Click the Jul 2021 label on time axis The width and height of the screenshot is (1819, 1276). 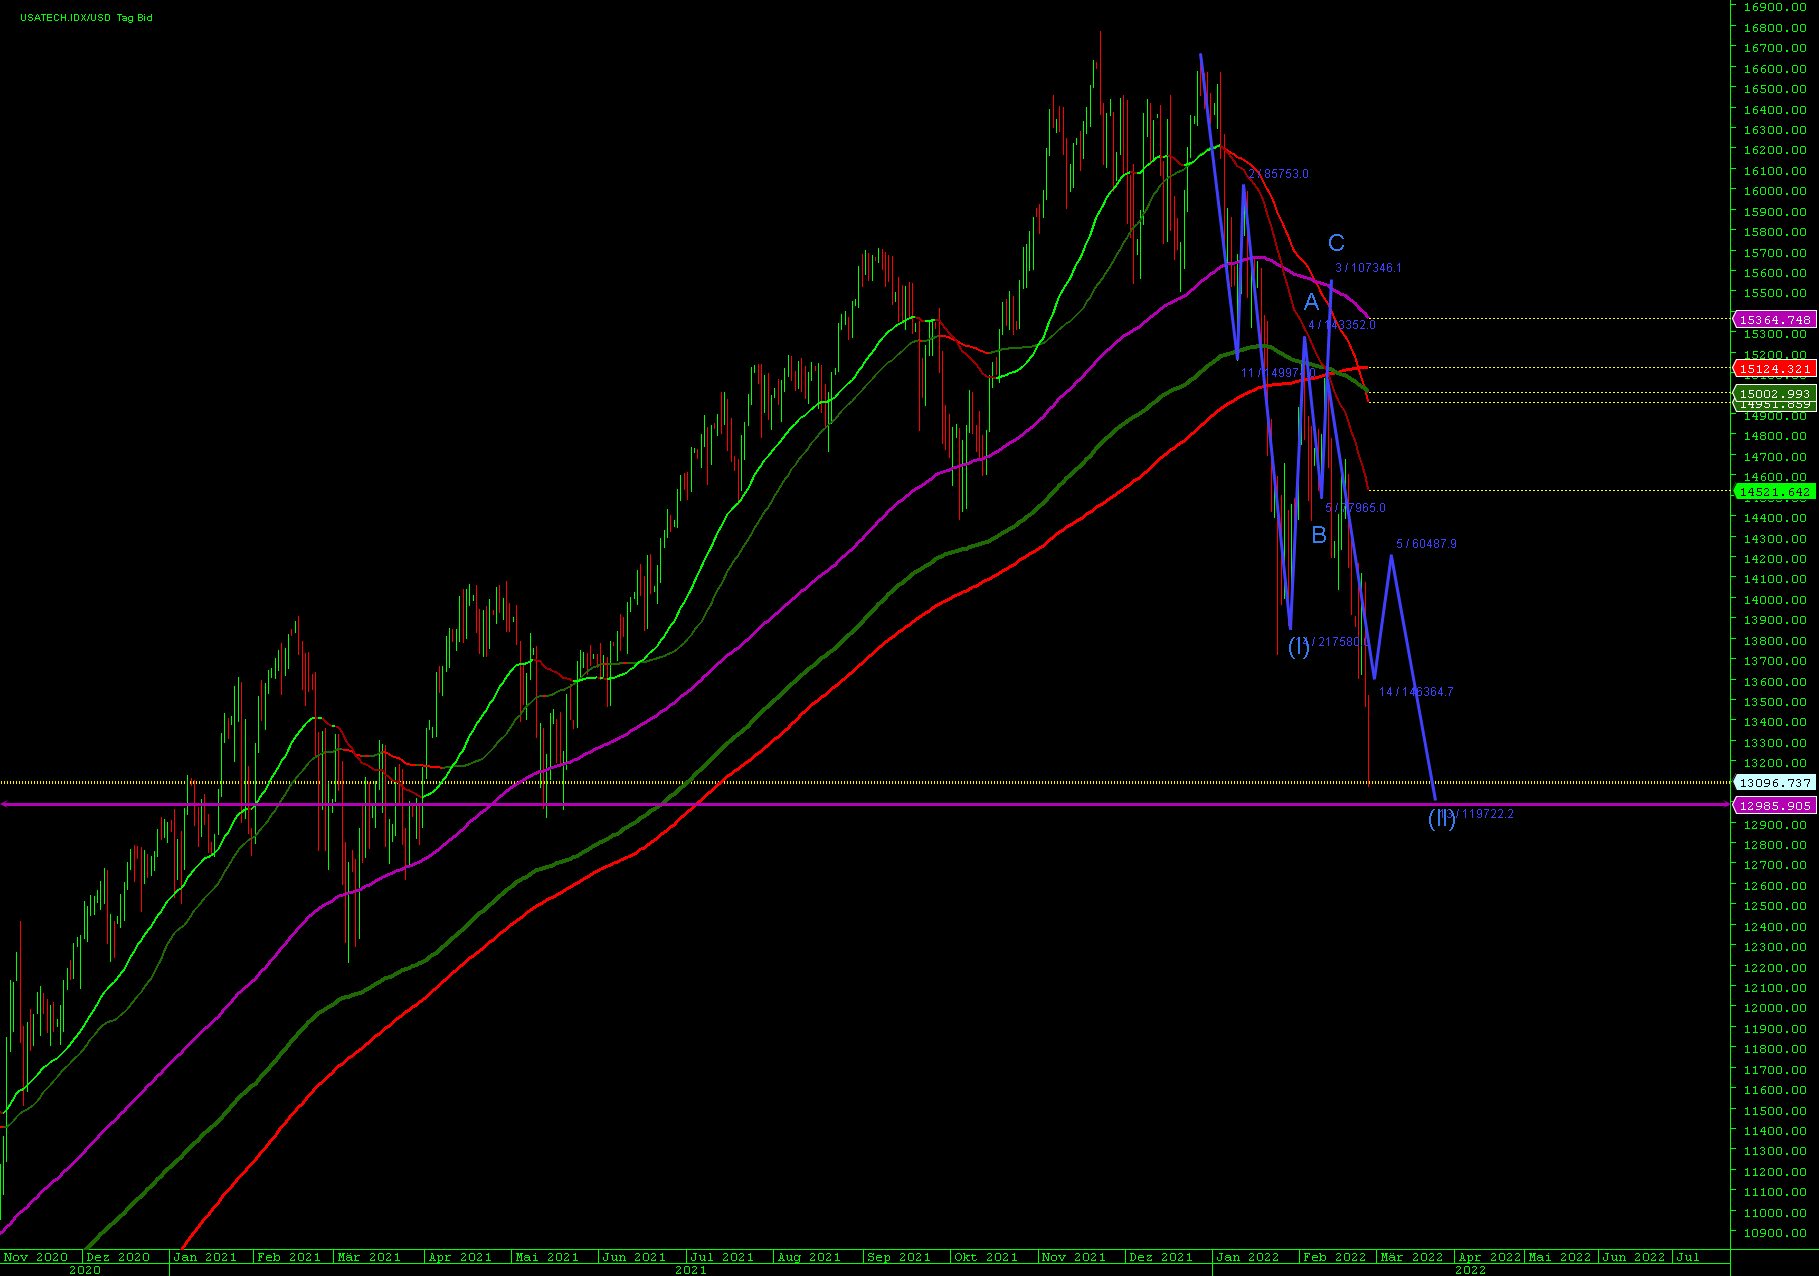pyautogui.click(x=722, y=1257)
